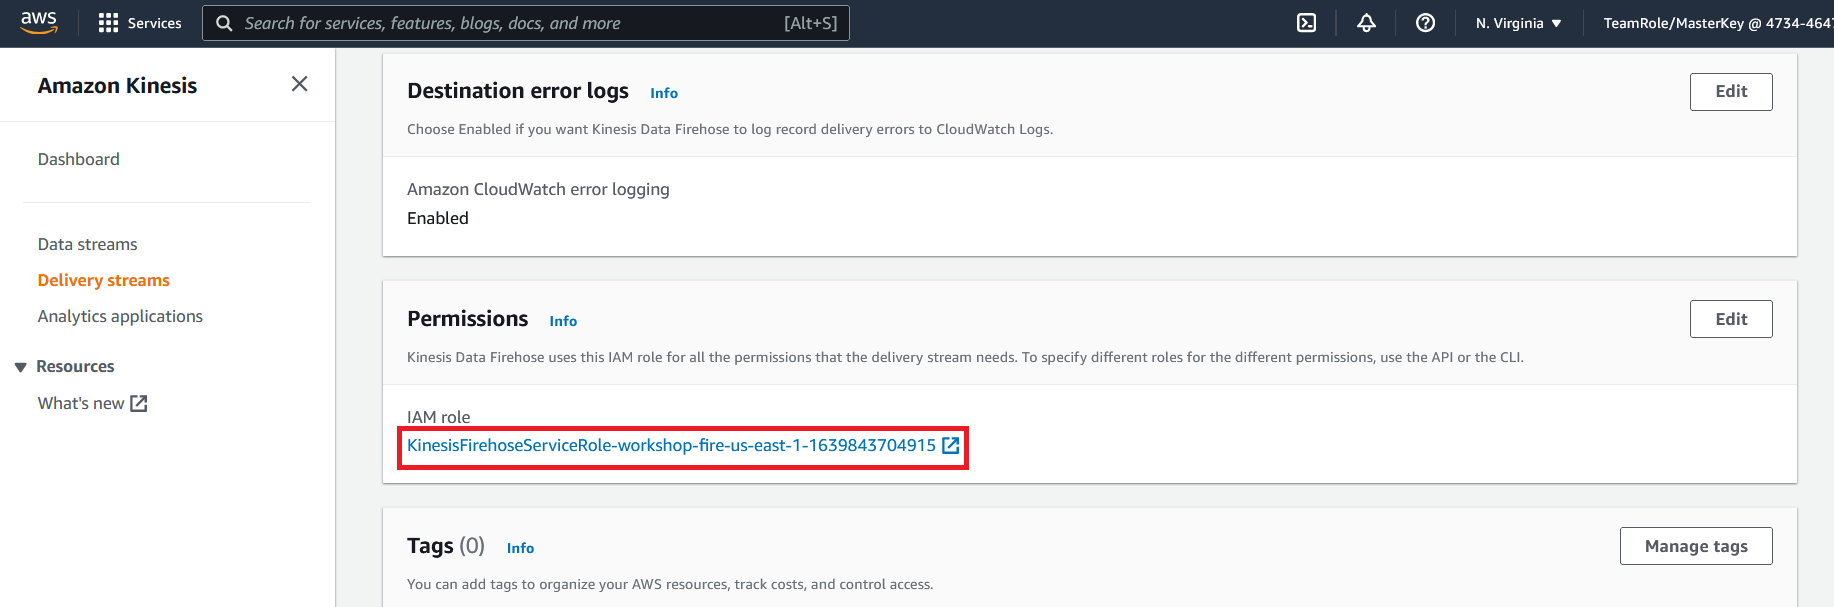Screen dimensions: 1834x607
Task: Open the TeamRole/MasterKey account menu
Action: point(1718,23)
